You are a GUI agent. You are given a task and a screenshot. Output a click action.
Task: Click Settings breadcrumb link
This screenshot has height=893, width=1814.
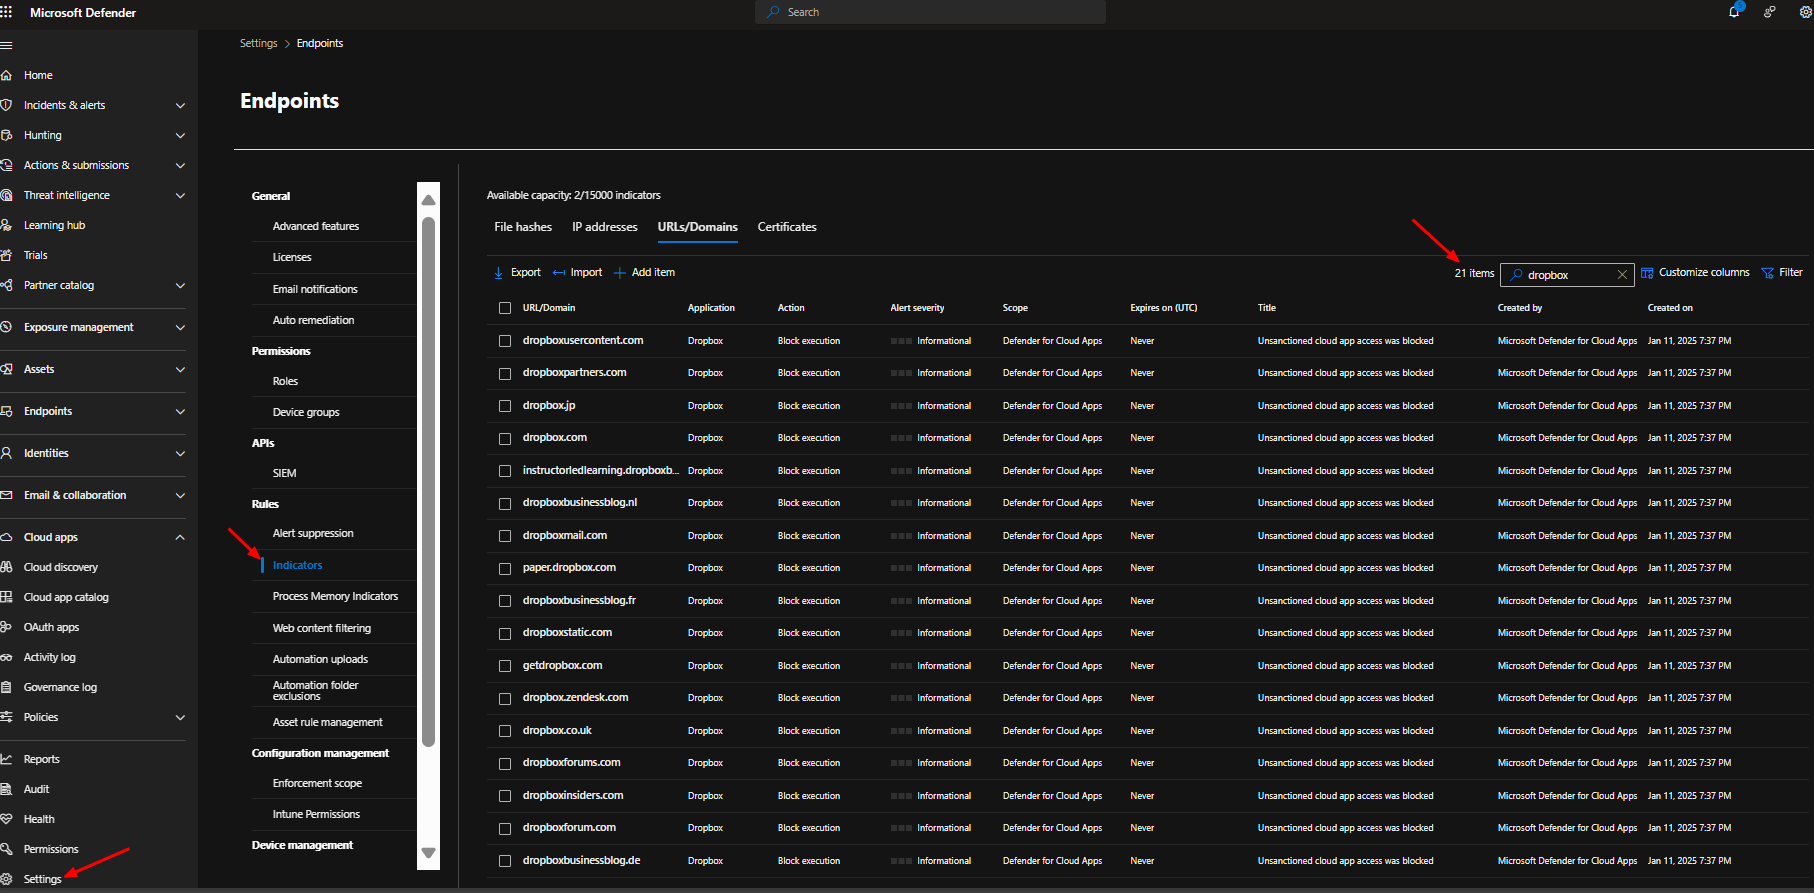259,43
